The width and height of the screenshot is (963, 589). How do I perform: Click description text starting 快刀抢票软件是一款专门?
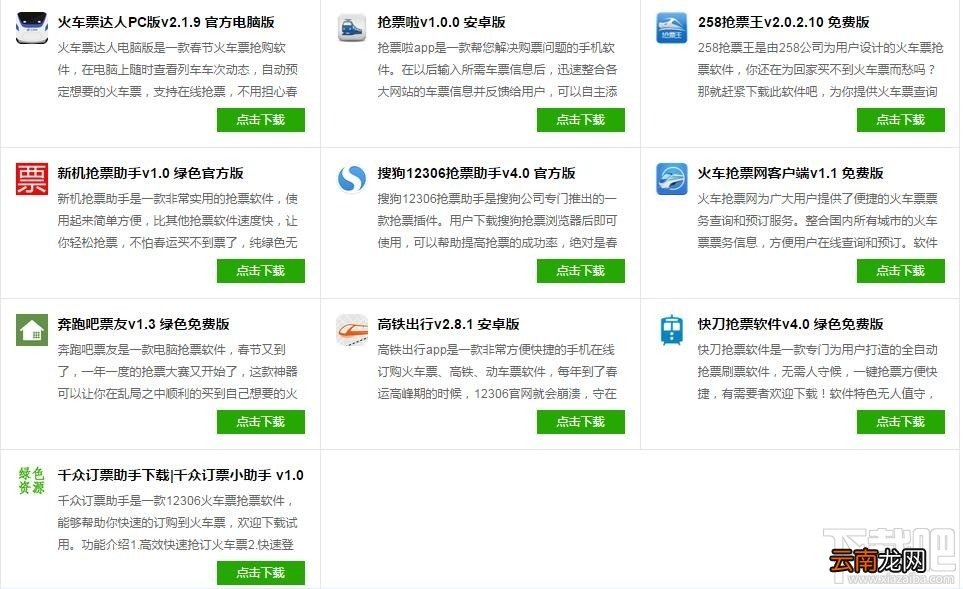(817, 372)
